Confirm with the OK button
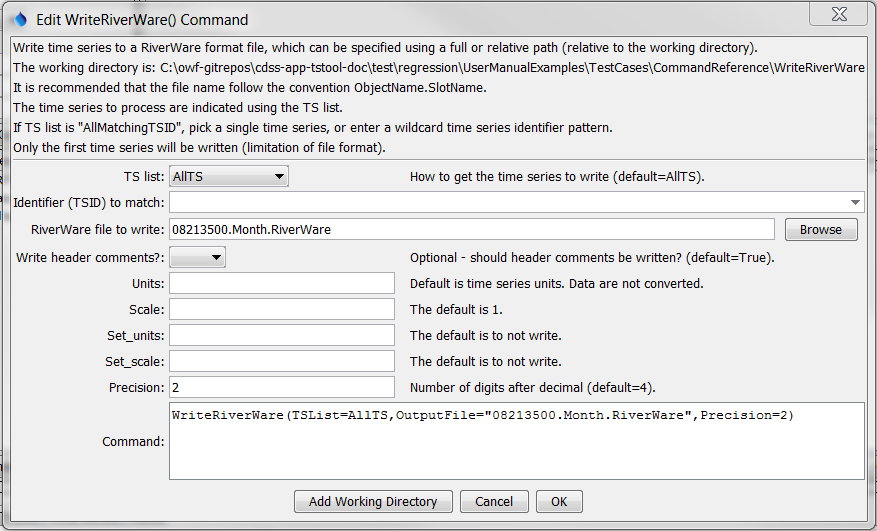 click(x=559, y=501)
